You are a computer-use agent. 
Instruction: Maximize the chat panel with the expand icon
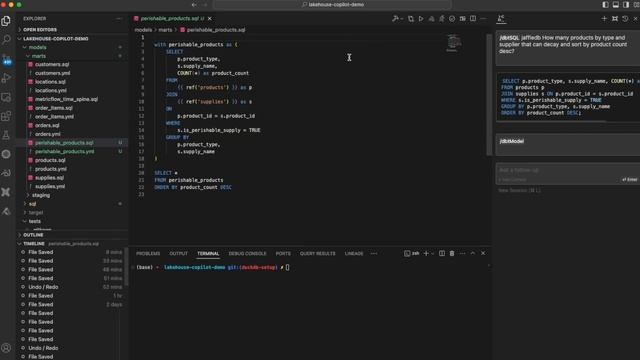[615, 18]
